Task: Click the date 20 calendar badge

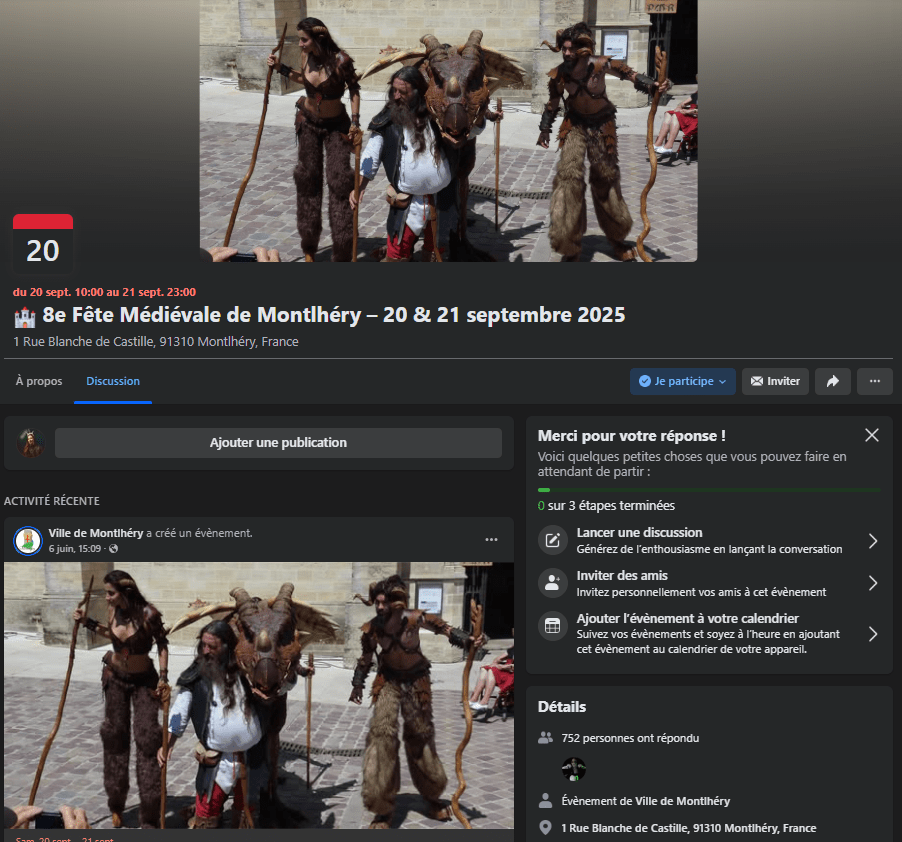Action: [x=43, y=244]
